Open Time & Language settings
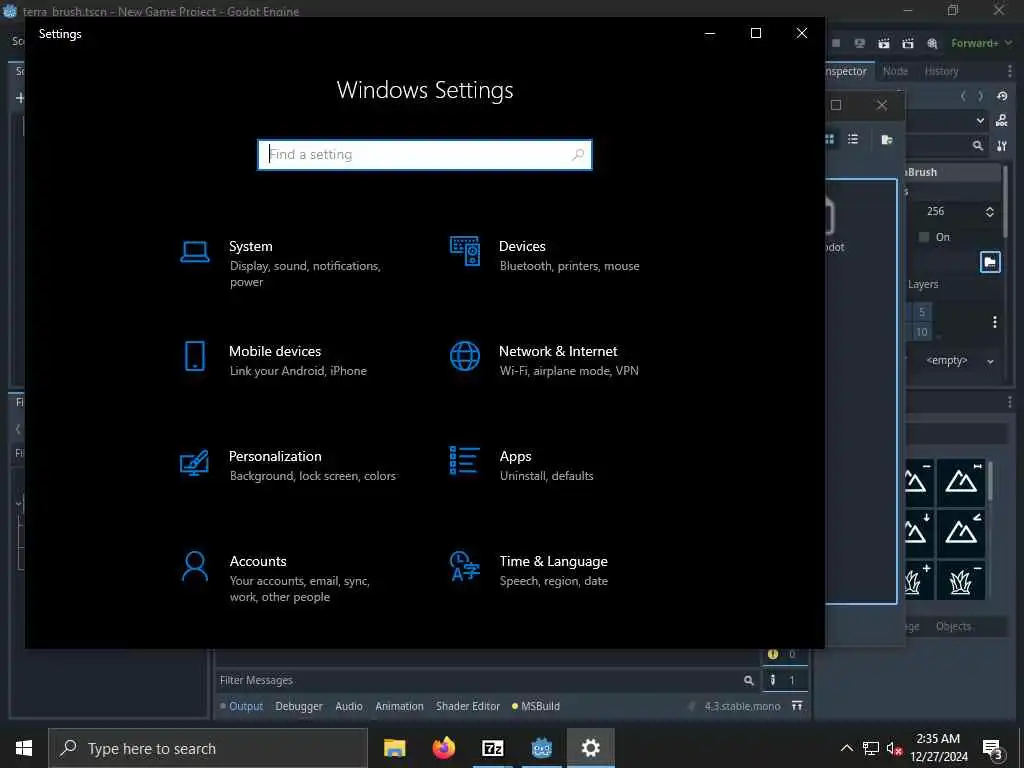This screenshot has width=1024, height=768. 529,570
